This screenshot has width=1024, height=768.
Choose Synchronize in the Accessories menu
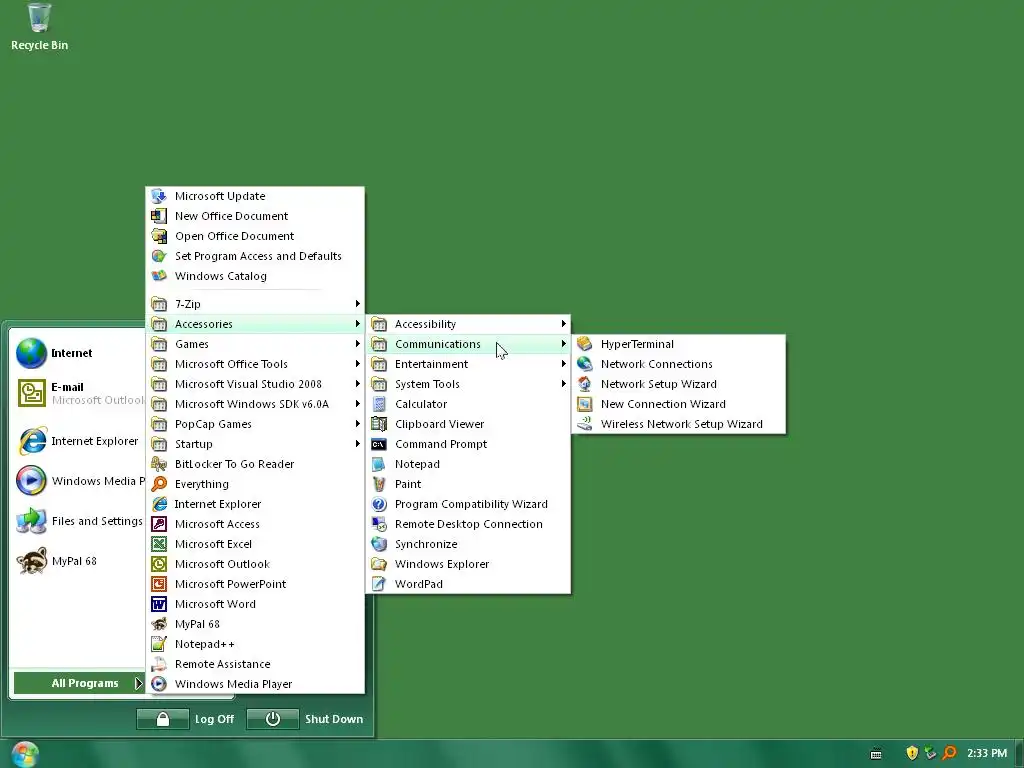click(468, 544)
